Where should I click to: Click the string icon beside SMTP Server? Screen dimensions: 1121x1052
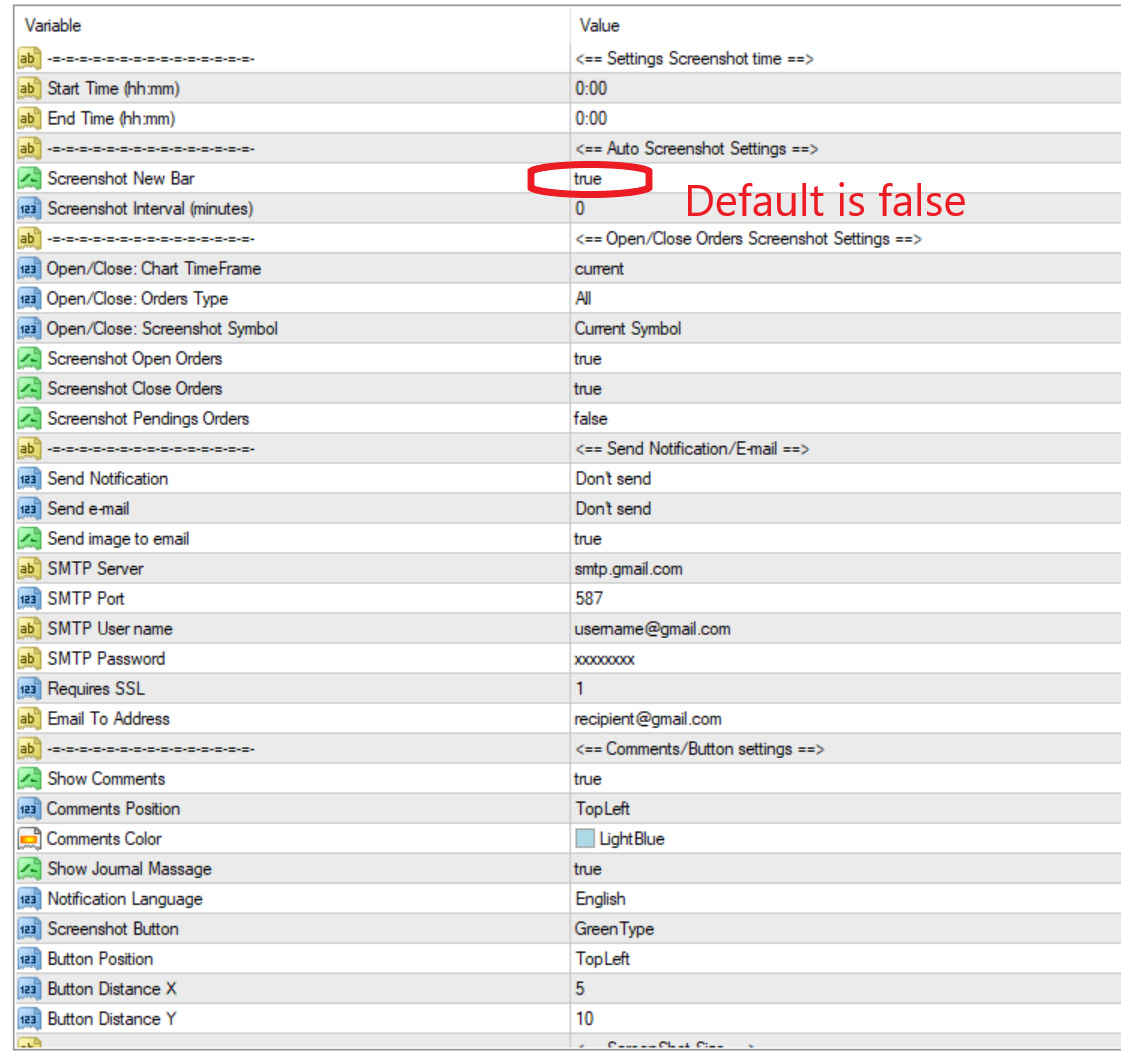click(x=29, y=569)
